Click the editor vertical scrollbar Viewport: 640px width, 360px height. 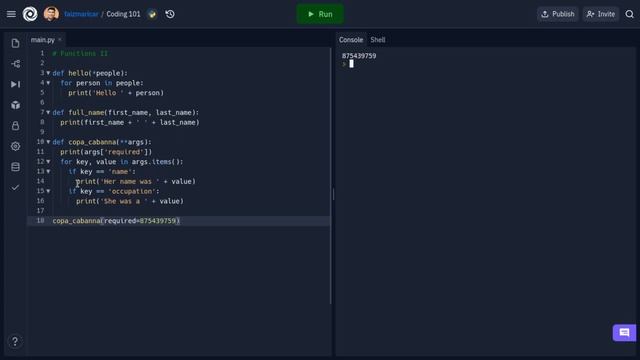point(330,176)
